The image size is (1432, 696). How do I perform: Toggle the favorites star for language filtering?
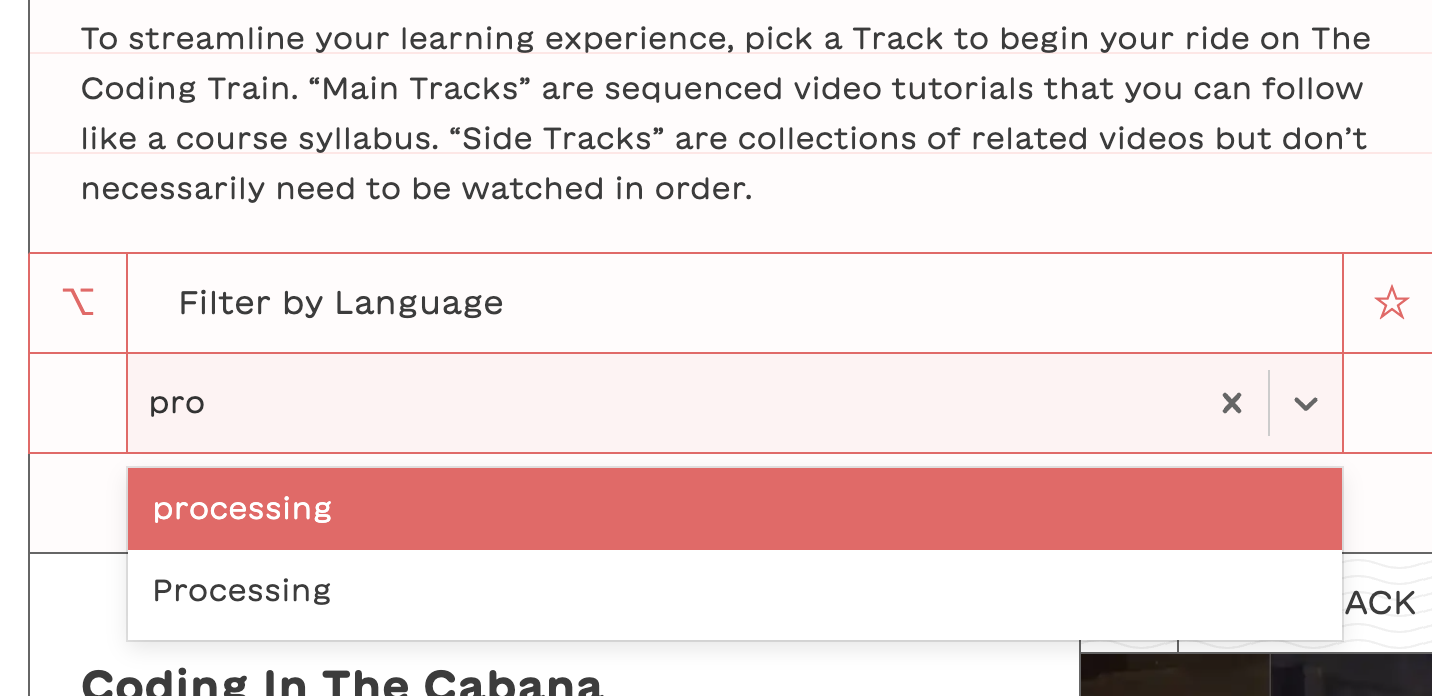pyautogui.click(x=1392, y=302)
